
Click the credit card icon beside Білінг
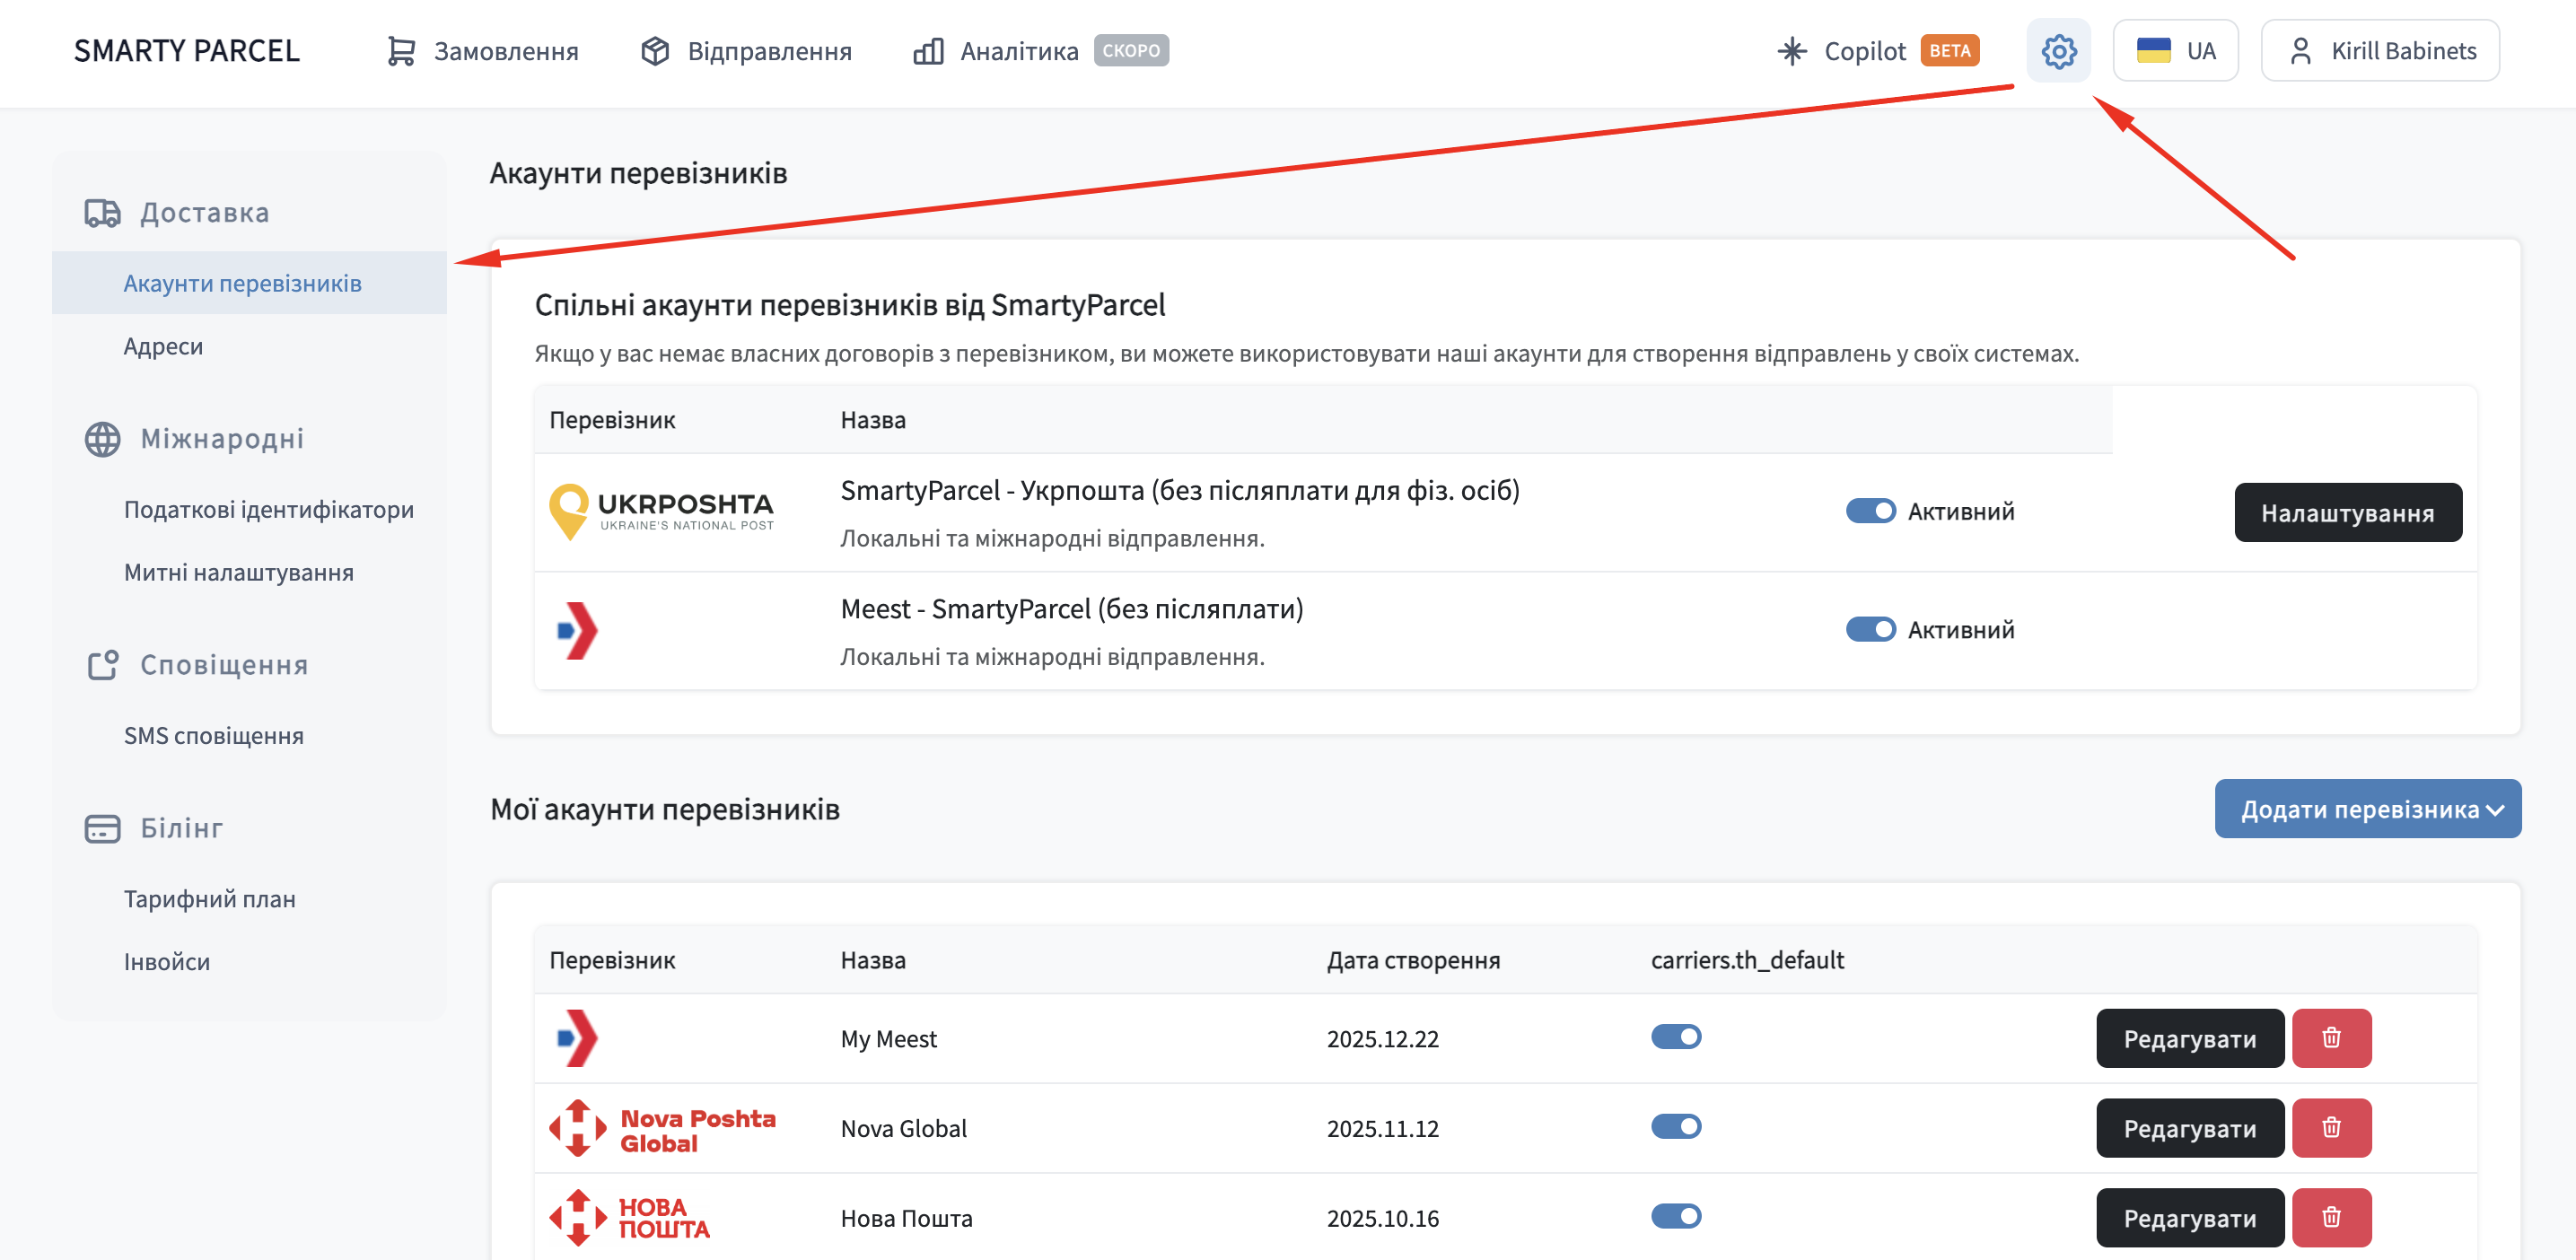102,828
